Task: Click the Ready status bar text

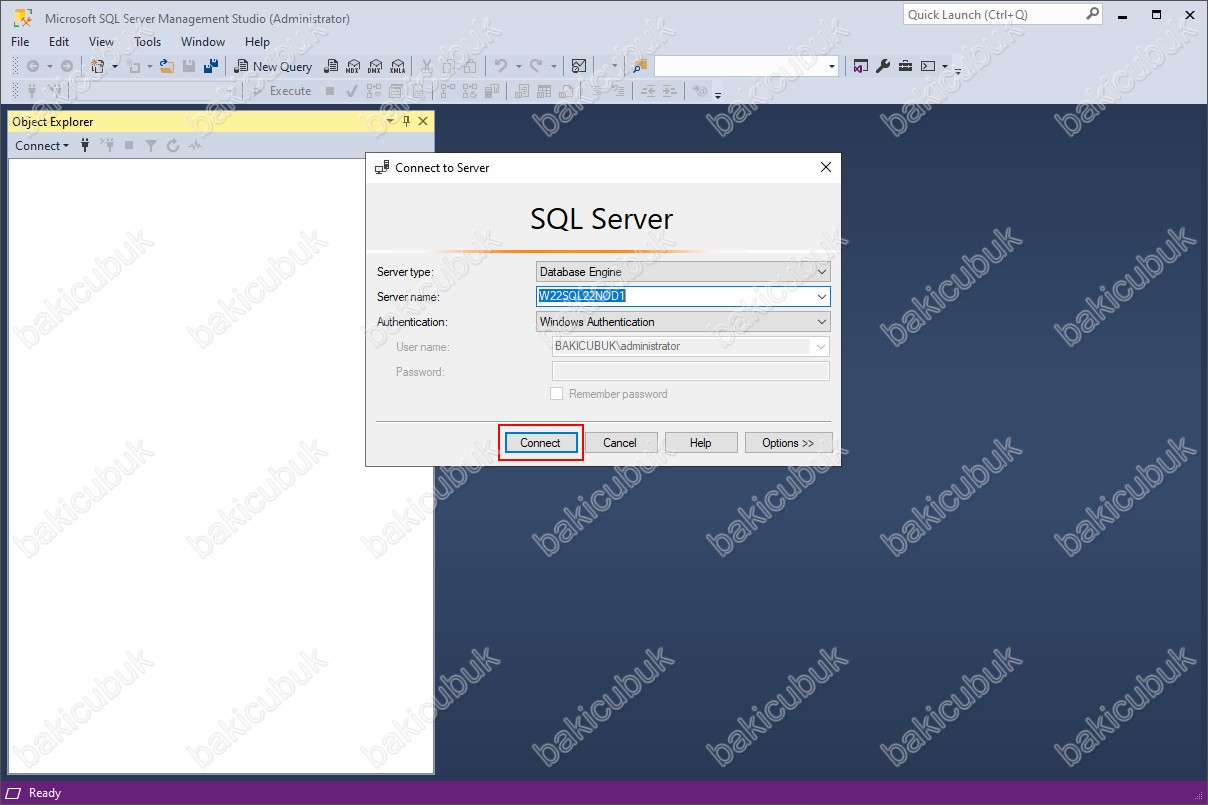Action: click(45, 793)
